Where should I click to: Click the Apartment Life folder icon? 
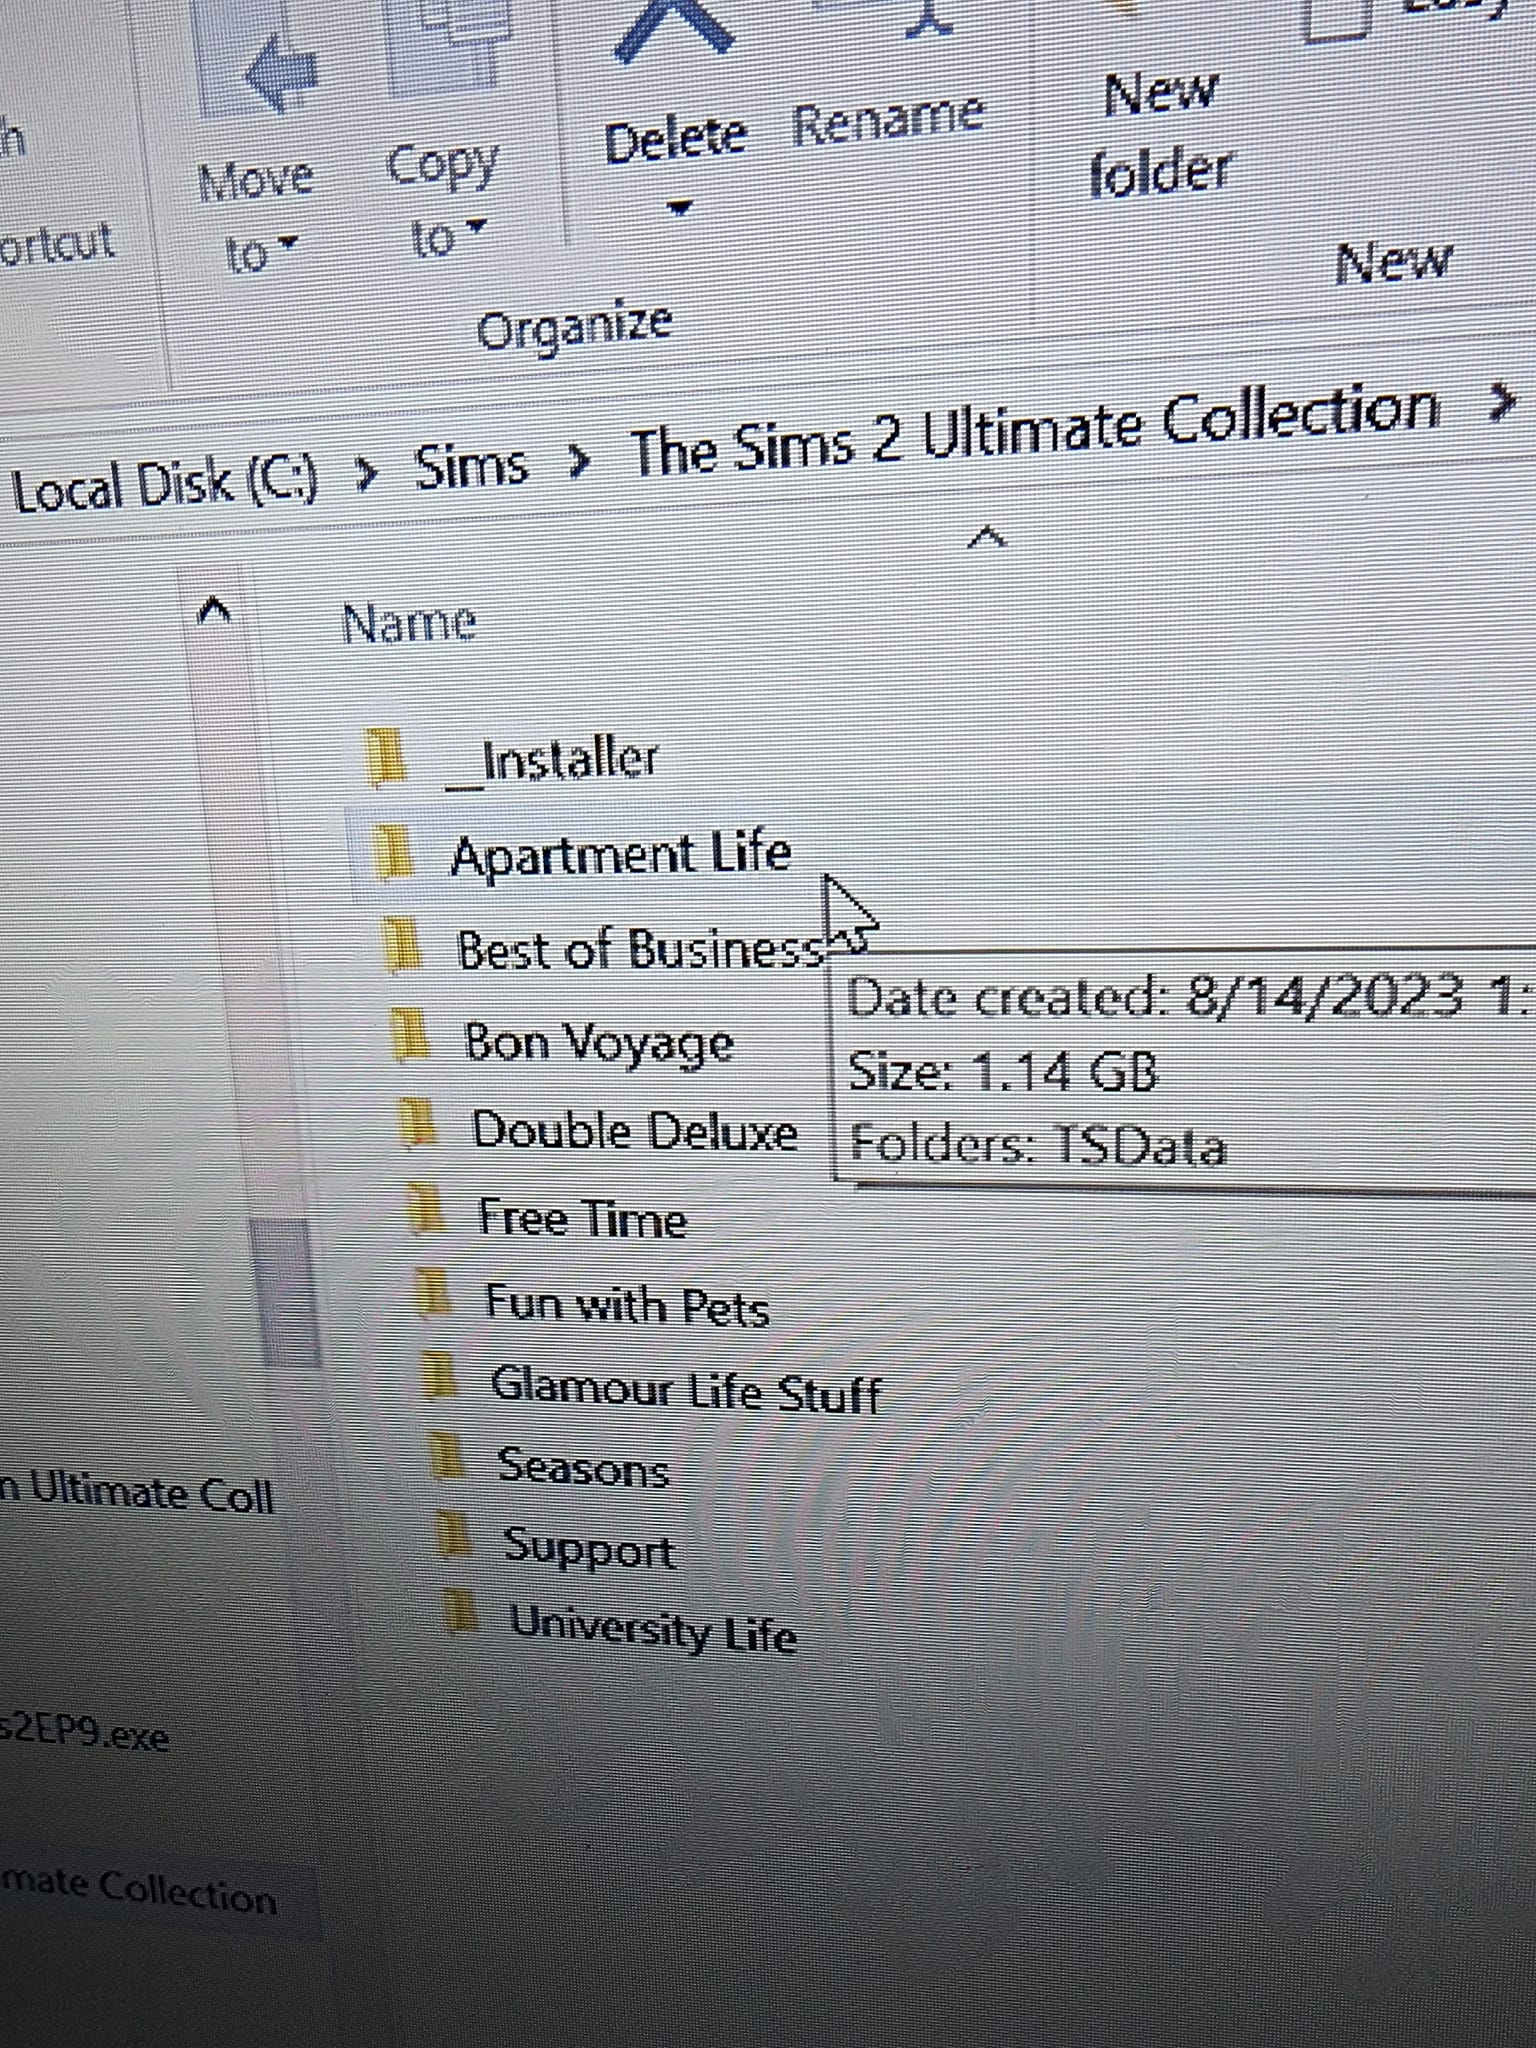393,852
